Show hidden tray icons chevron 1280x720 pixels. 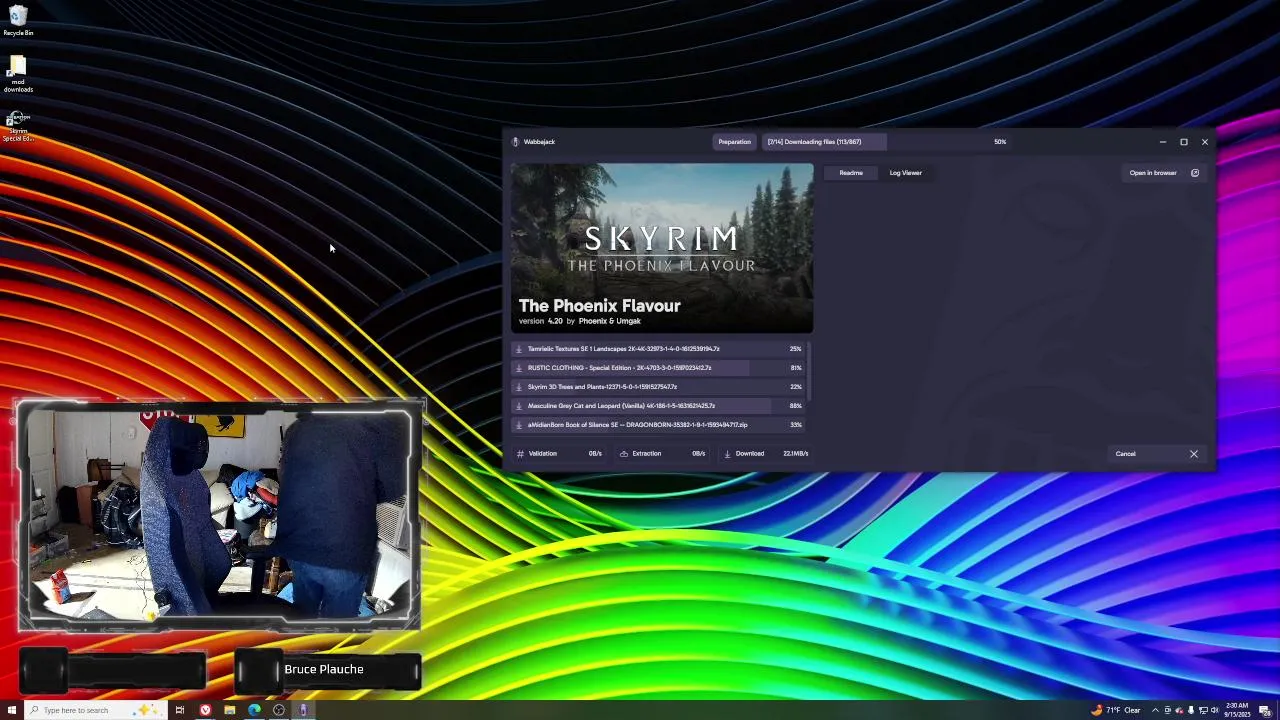pos(1156,710)
